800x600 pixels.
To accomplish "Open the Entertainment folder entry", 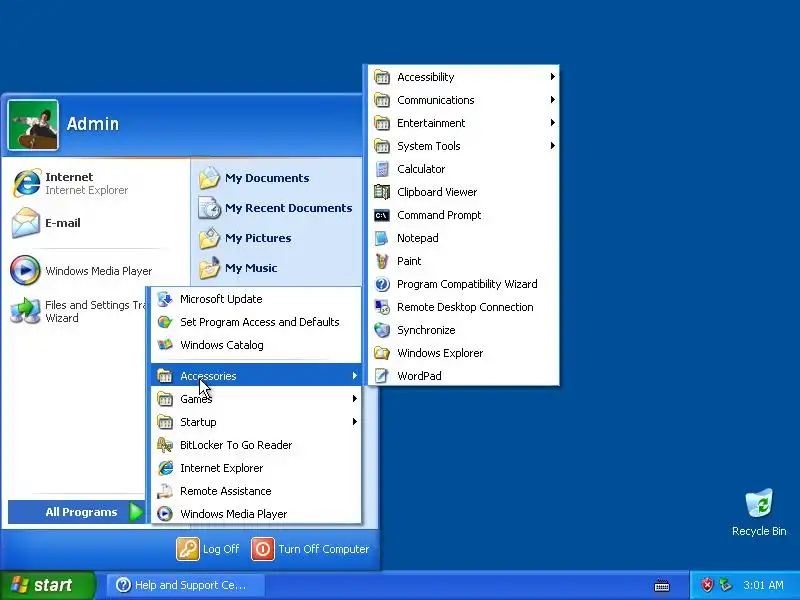I will click(x=463, y=122).
